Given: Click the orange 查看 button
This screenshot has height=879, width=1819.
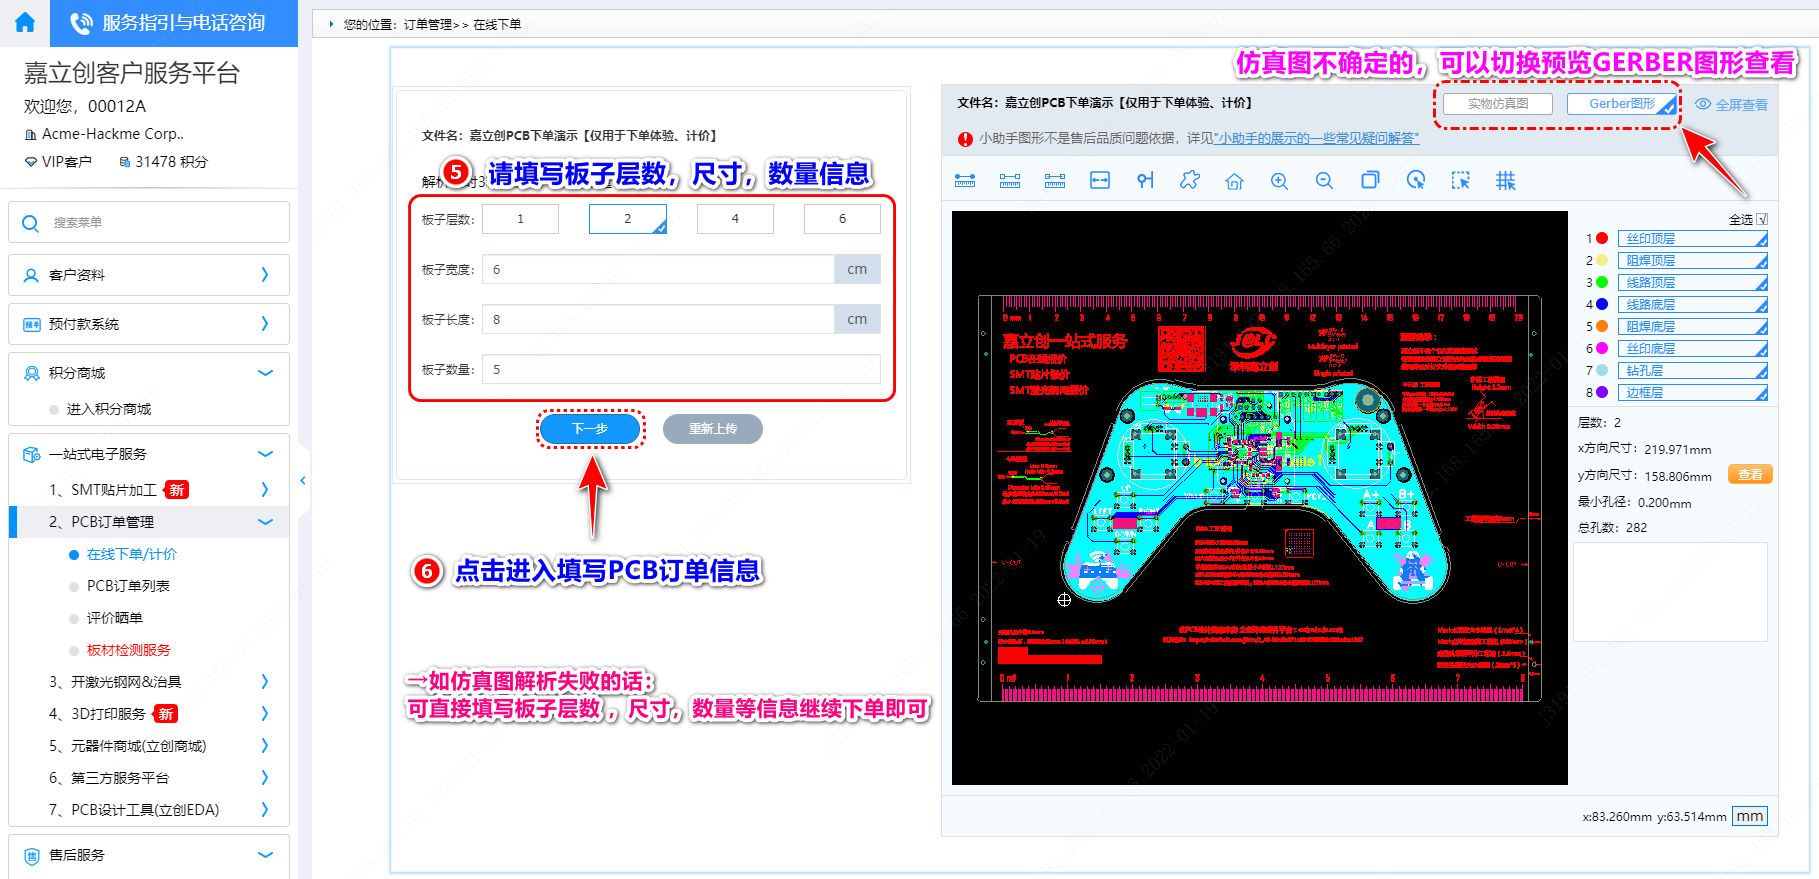Looking at the screenshot, I should click(1750, 475).
